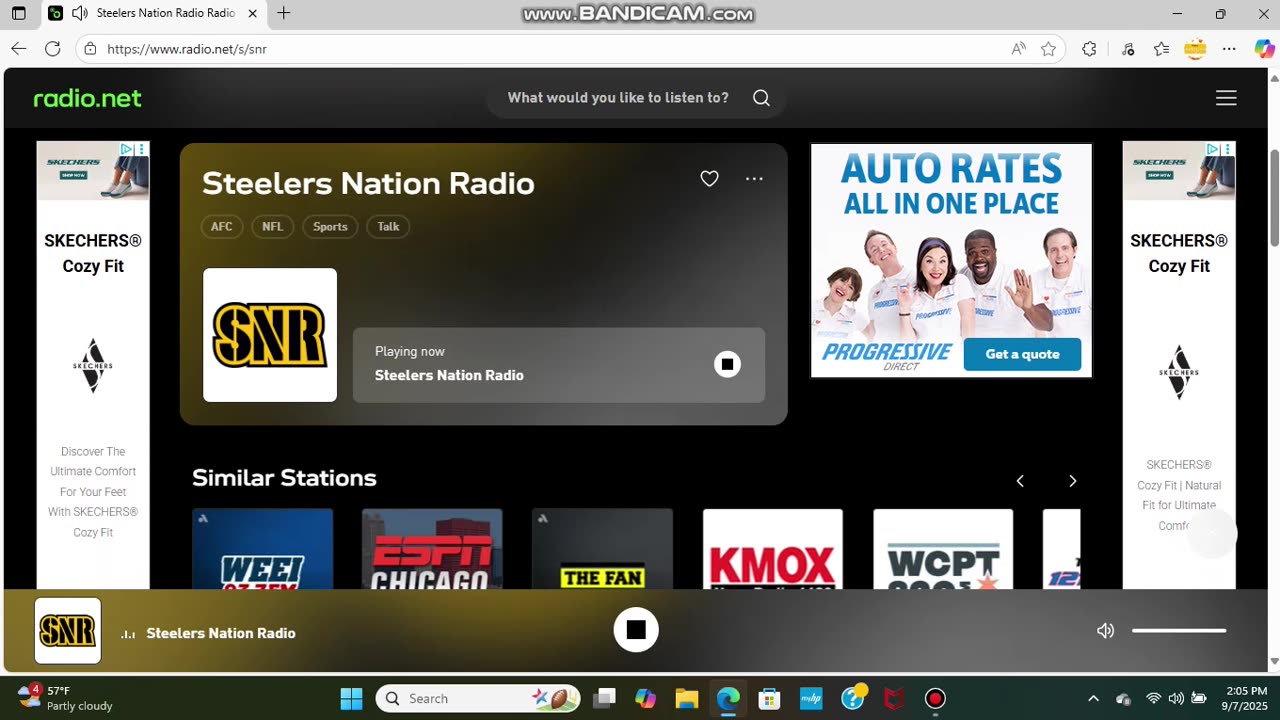
Task: Click the taskbar Search box
Action: pos(478,698)
